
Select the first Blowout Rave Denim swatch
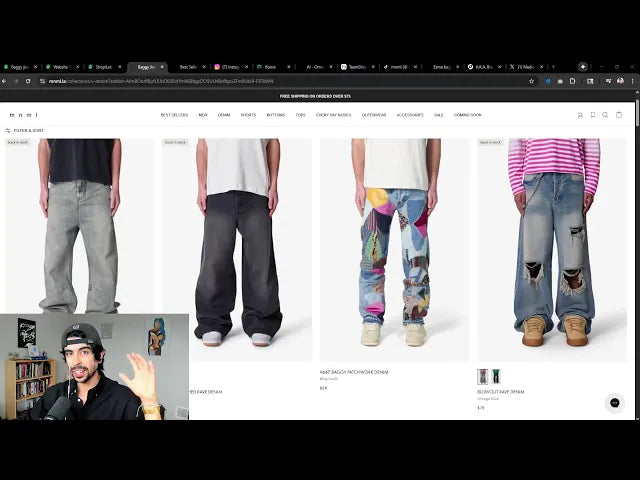483,376
